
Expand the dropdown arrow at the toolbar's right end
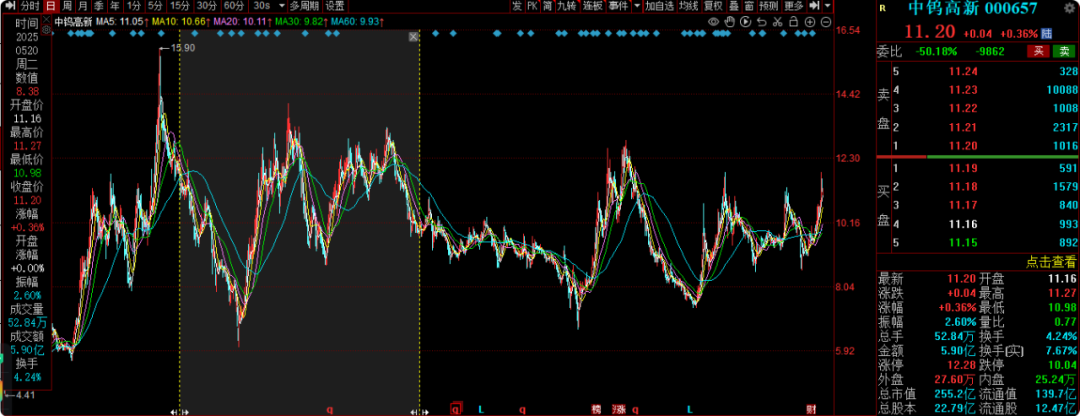[x=827, y=6]
